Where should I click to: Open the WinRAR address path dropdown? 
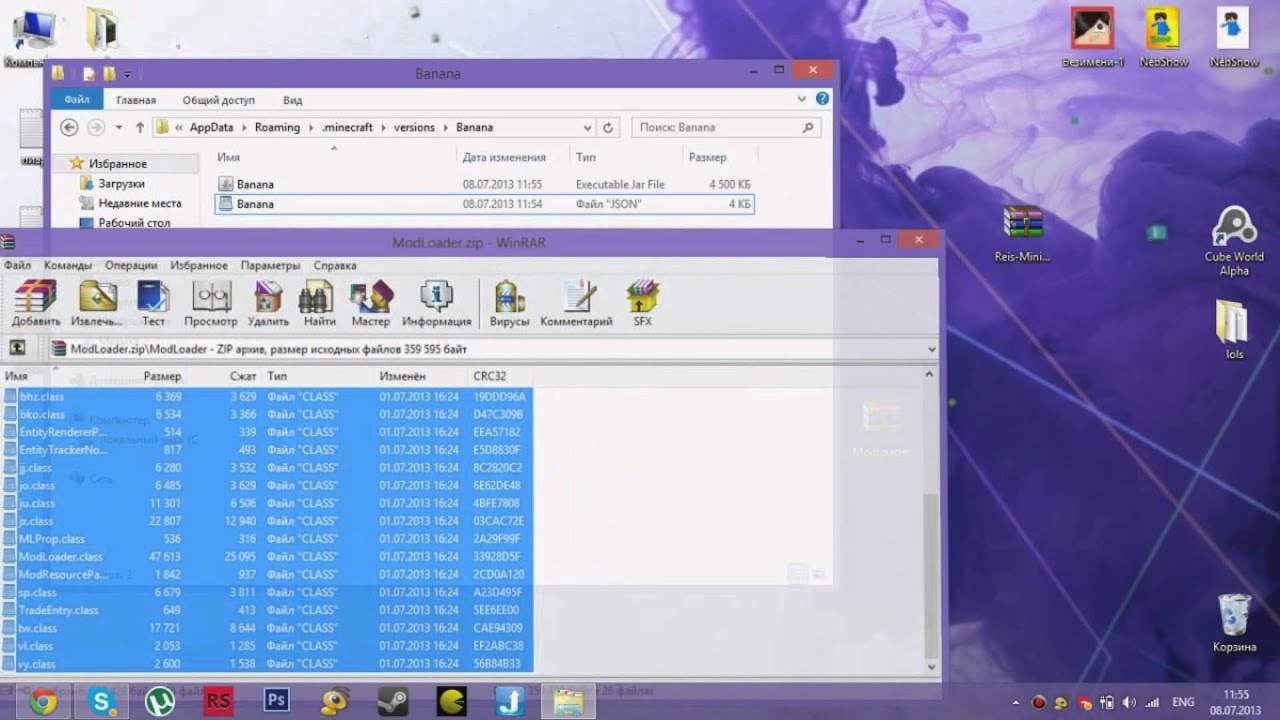(932, 349)
